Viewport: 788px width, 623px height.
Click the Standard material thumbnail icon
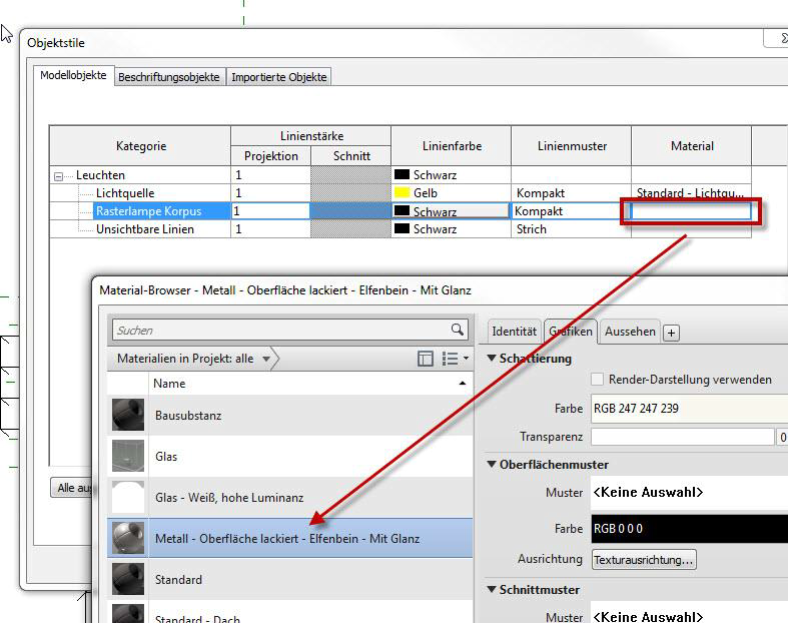point(128,579)
